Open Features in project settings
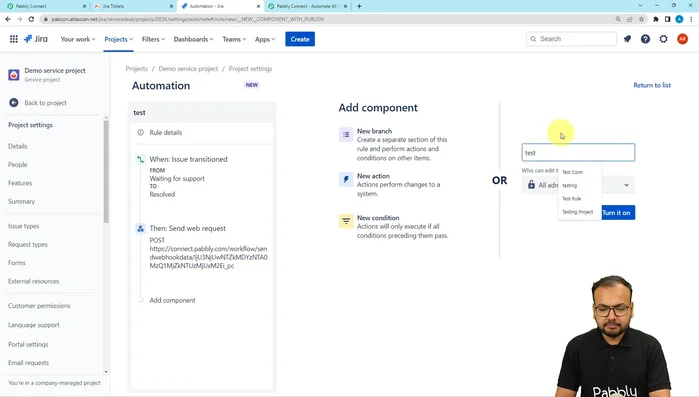 pyautogui.click(x=20, y=183)
